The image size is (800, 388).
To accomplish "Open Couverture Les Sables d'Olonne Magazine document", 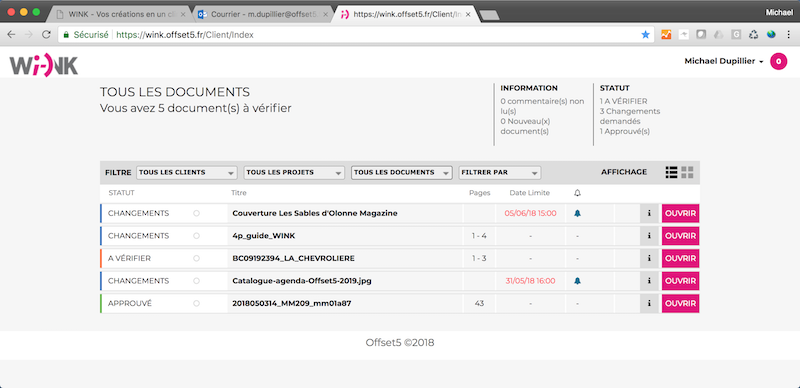I will (x=681, y=213).
